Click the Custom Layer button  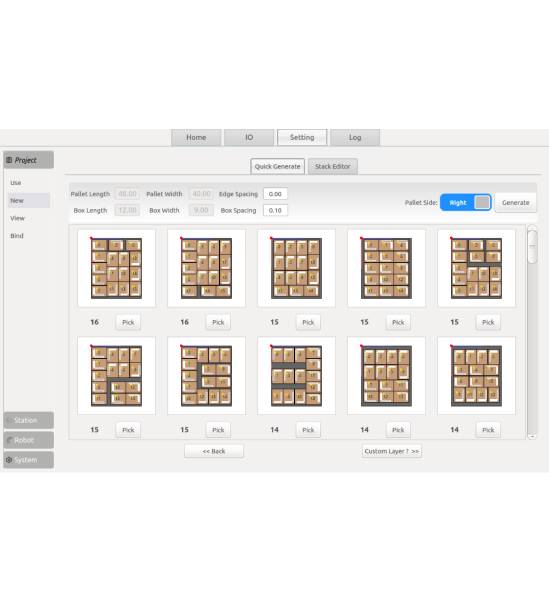[x=392, y=451]
